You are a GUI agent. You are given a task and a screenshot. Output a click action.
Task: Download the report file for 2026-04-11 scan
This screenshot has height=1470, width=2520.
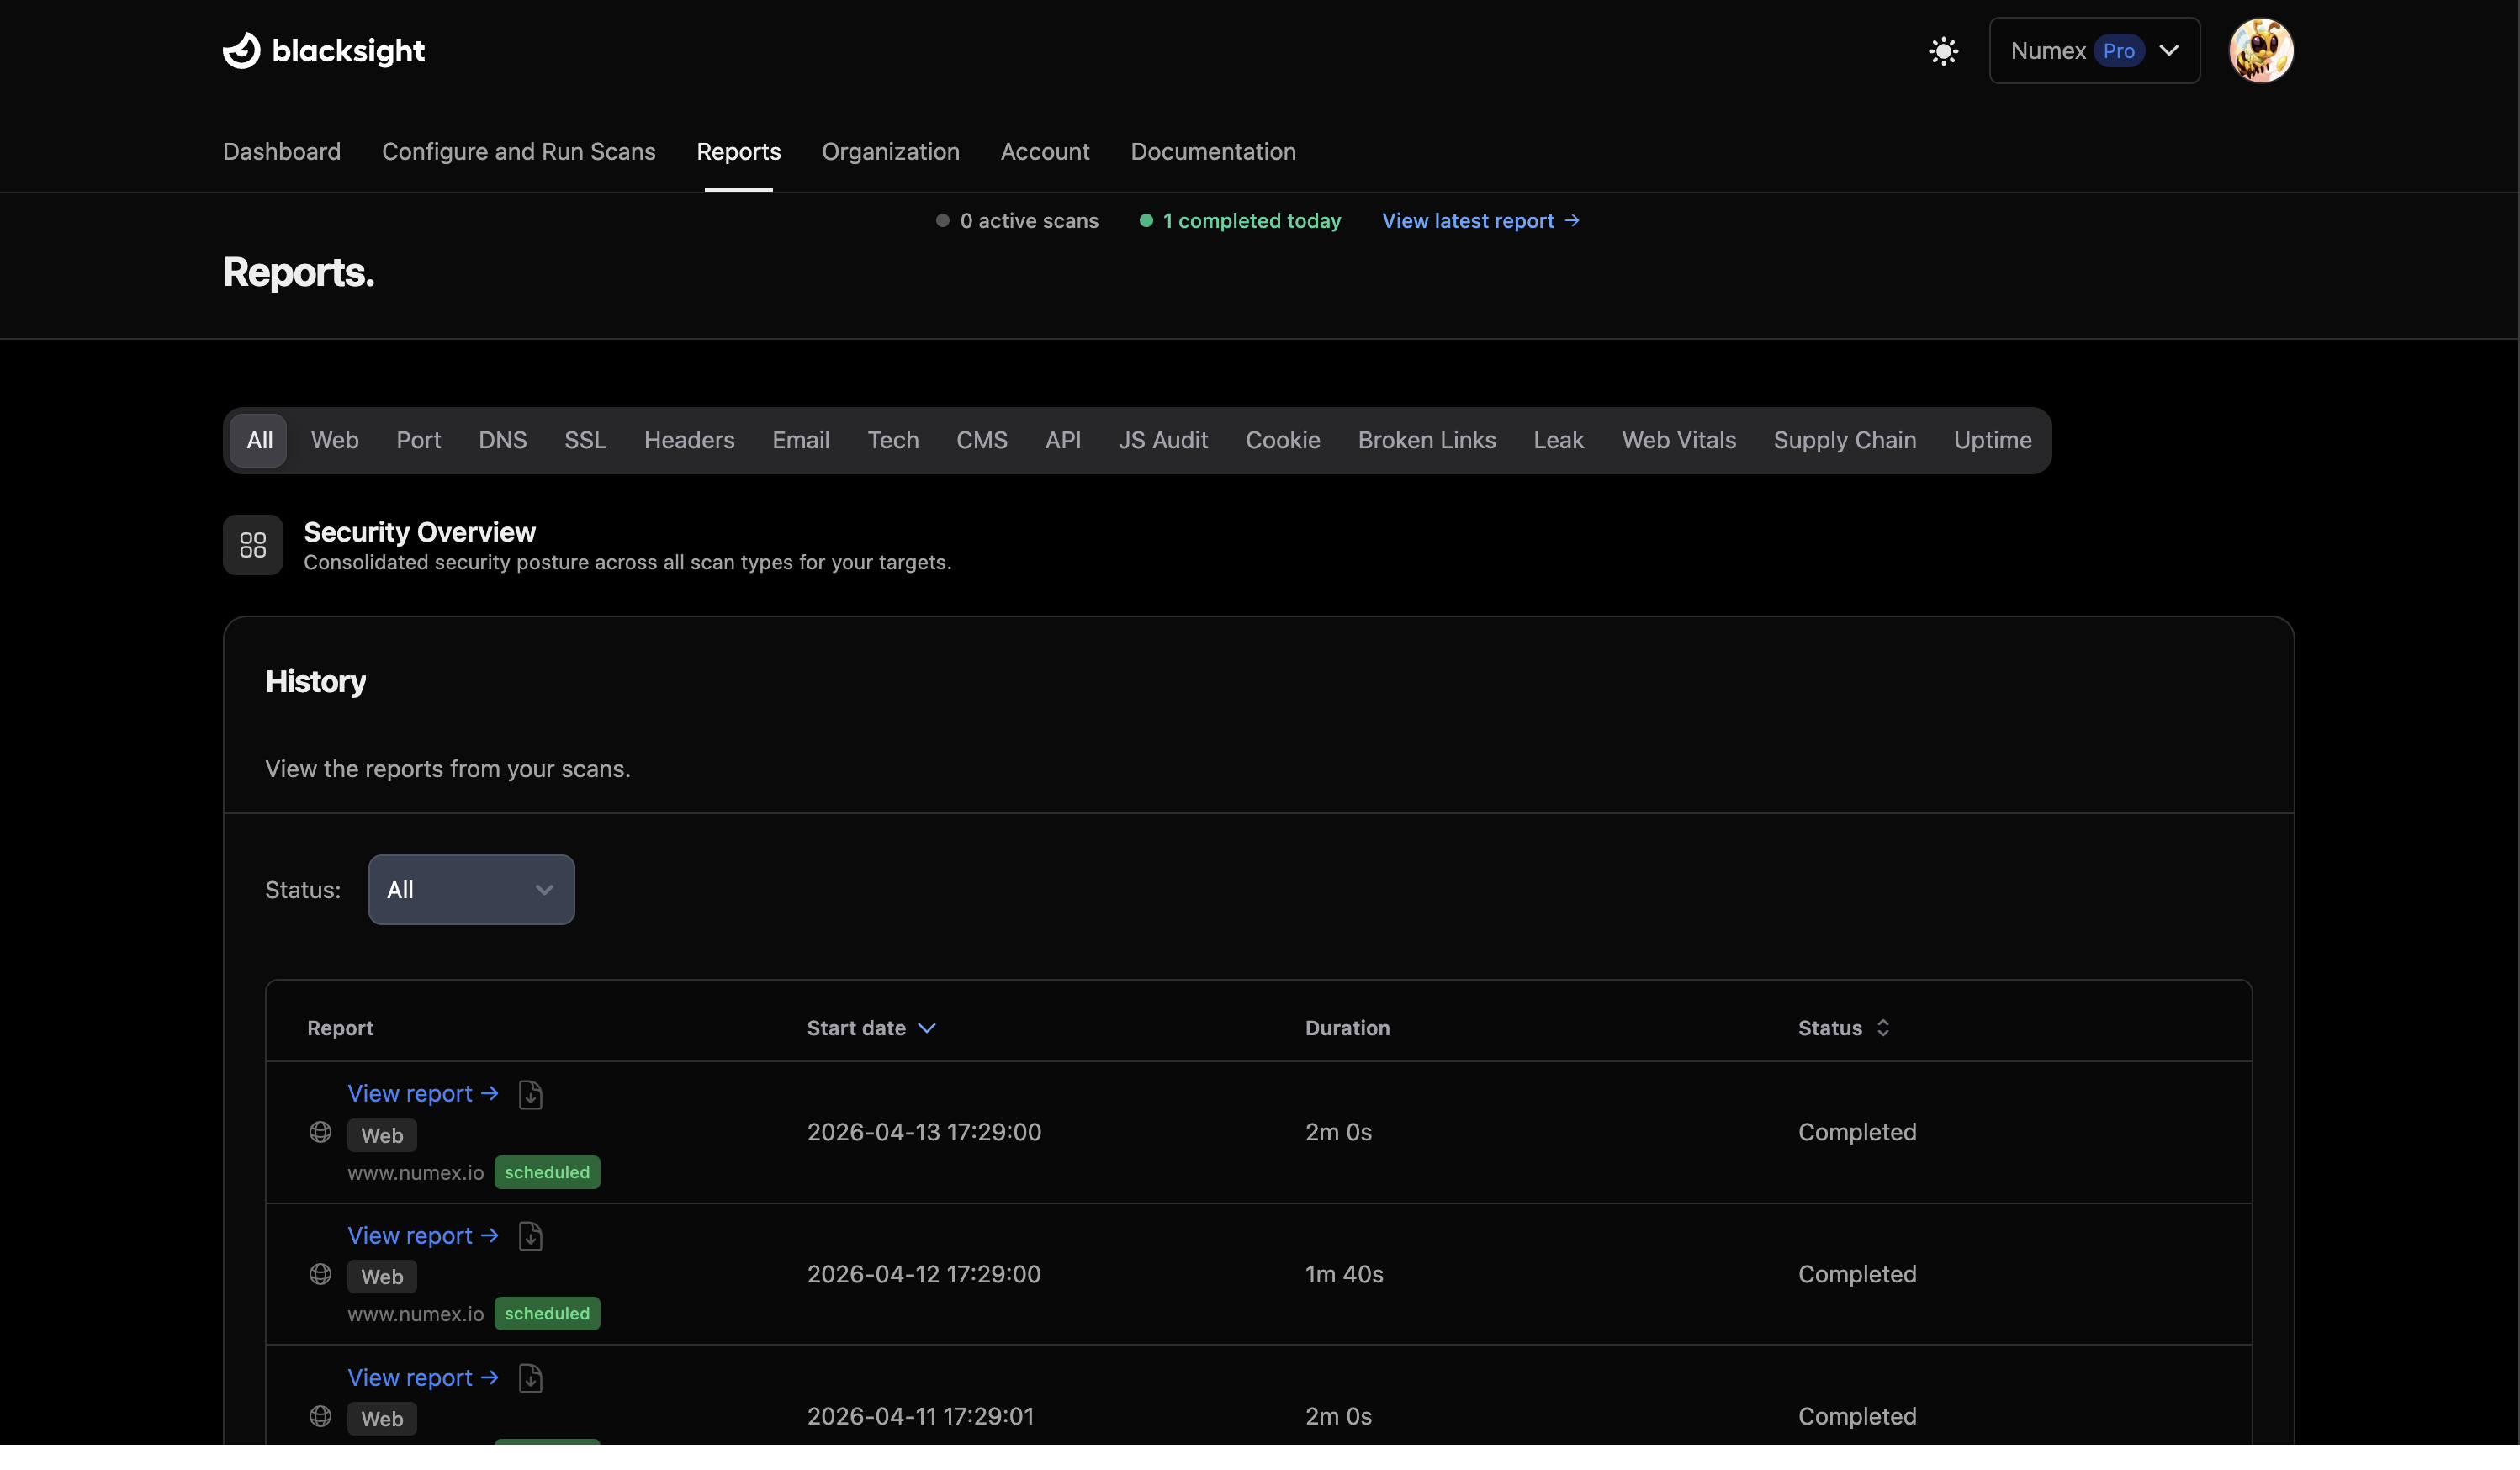[530, 1378]
